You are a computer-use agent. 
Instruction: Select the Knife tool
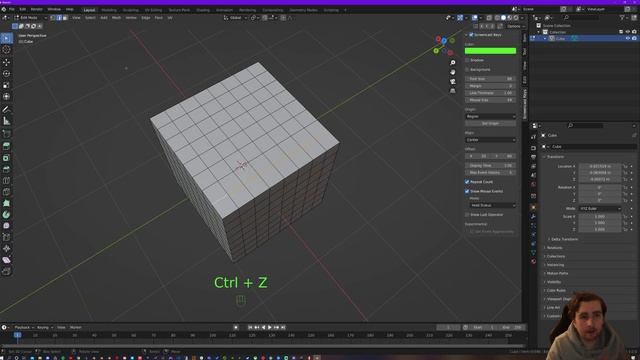click(7, 192)
